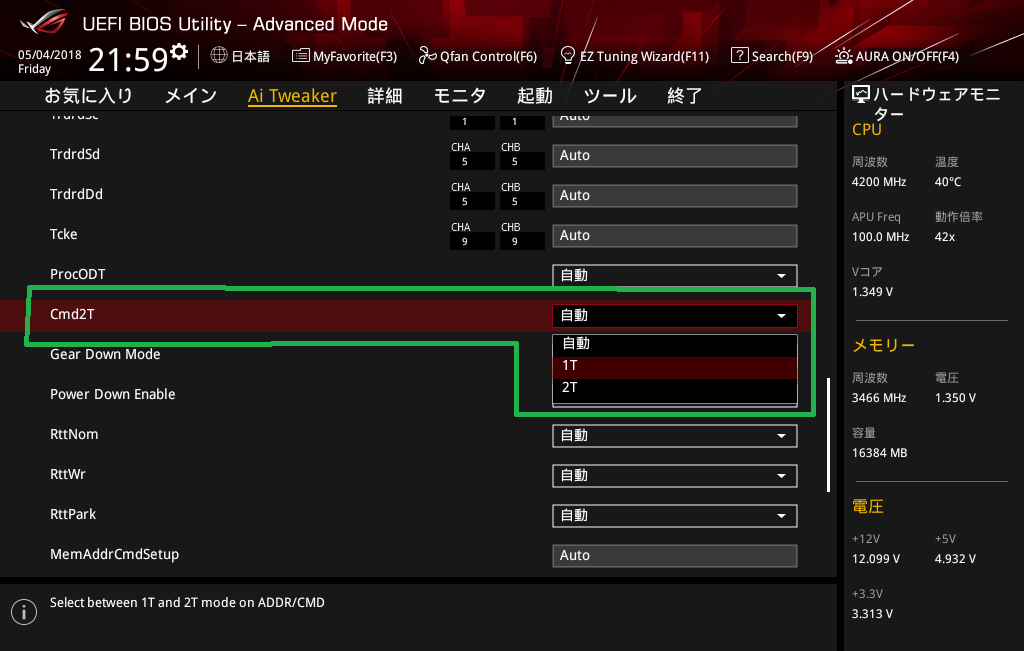Click the +3.3V reading 3.313 V
The width and height of the screenshot is (1024, 651).
click(x=872, y=614)
